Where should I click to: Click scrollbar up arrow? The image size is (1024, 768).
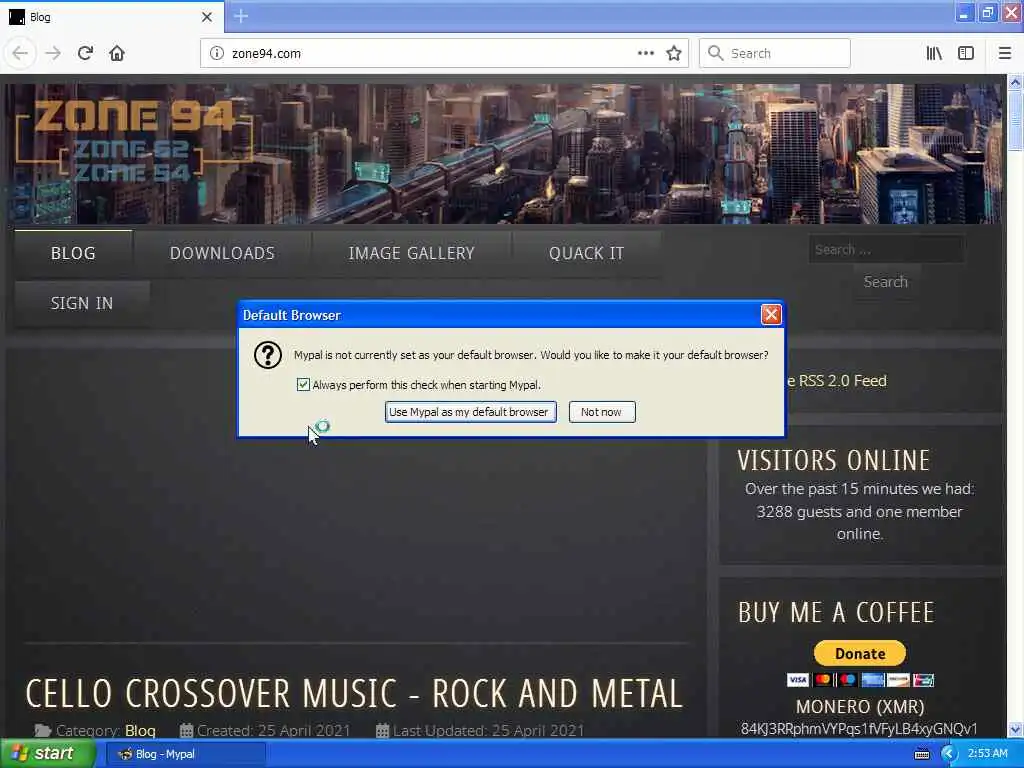1015,82
